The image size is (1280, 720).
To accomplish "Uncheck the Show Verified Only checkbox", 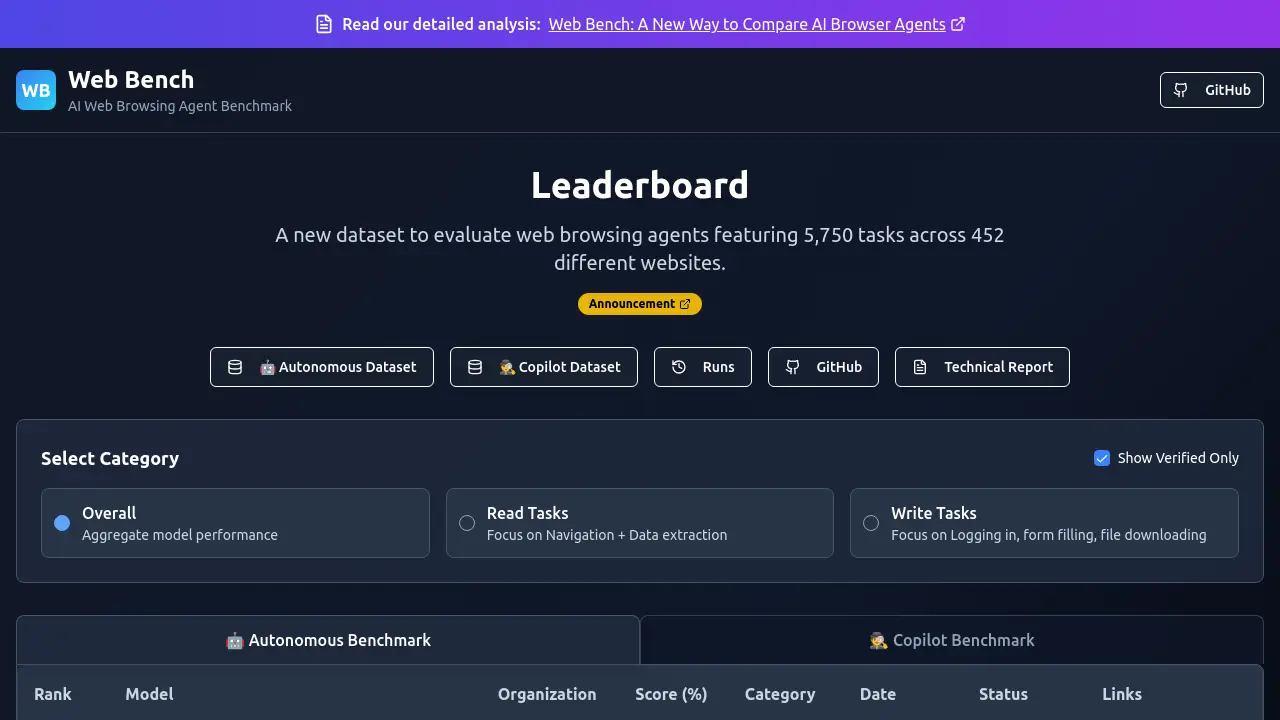I will click(1102, 458).
